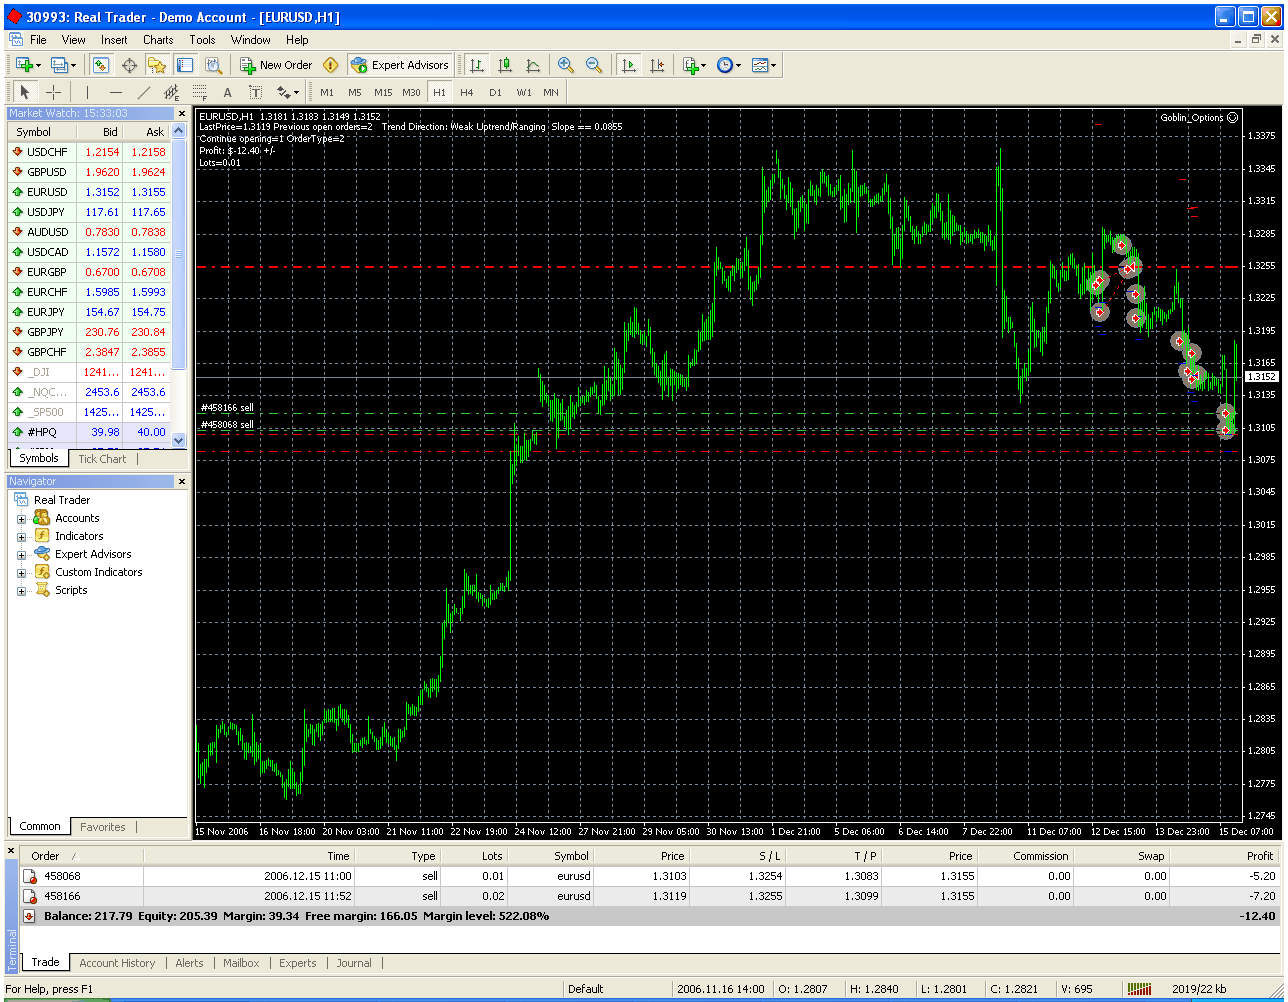Select the Crosshair tool
This screenshot has height=1002, width=1288.
pyautogui.click(x=53, y=92)
